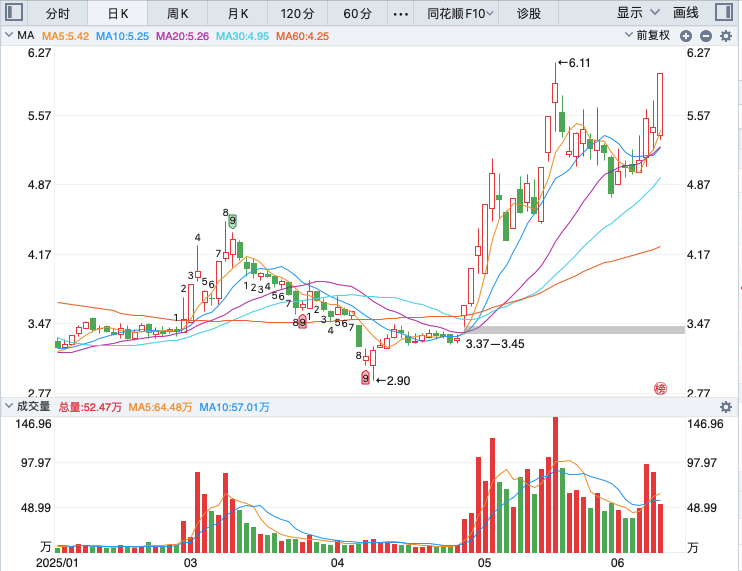Viewport: 742px width, 571px height.
Task: Select the 120分 period tab
Action: (x=298, y=13)
